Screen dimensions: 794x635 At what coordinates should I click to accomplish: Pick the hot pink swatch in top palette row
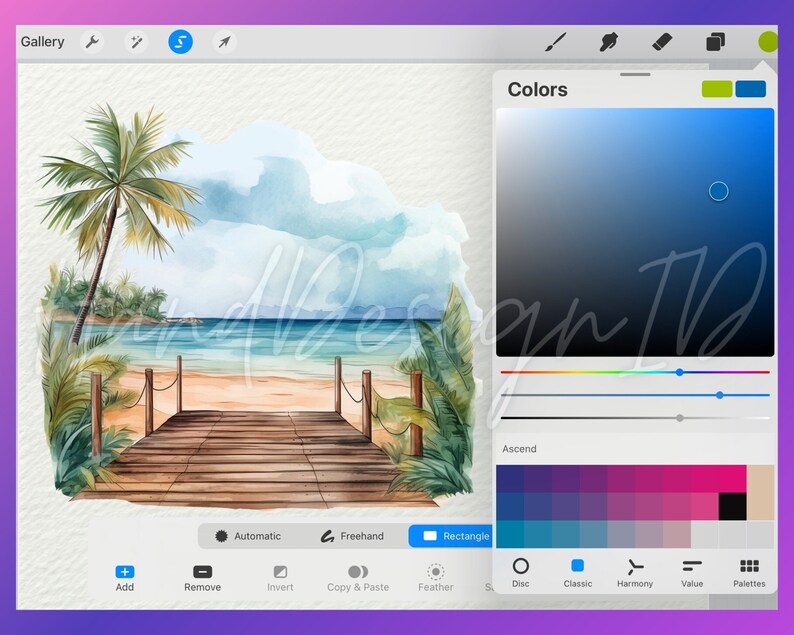click(732, 479)
